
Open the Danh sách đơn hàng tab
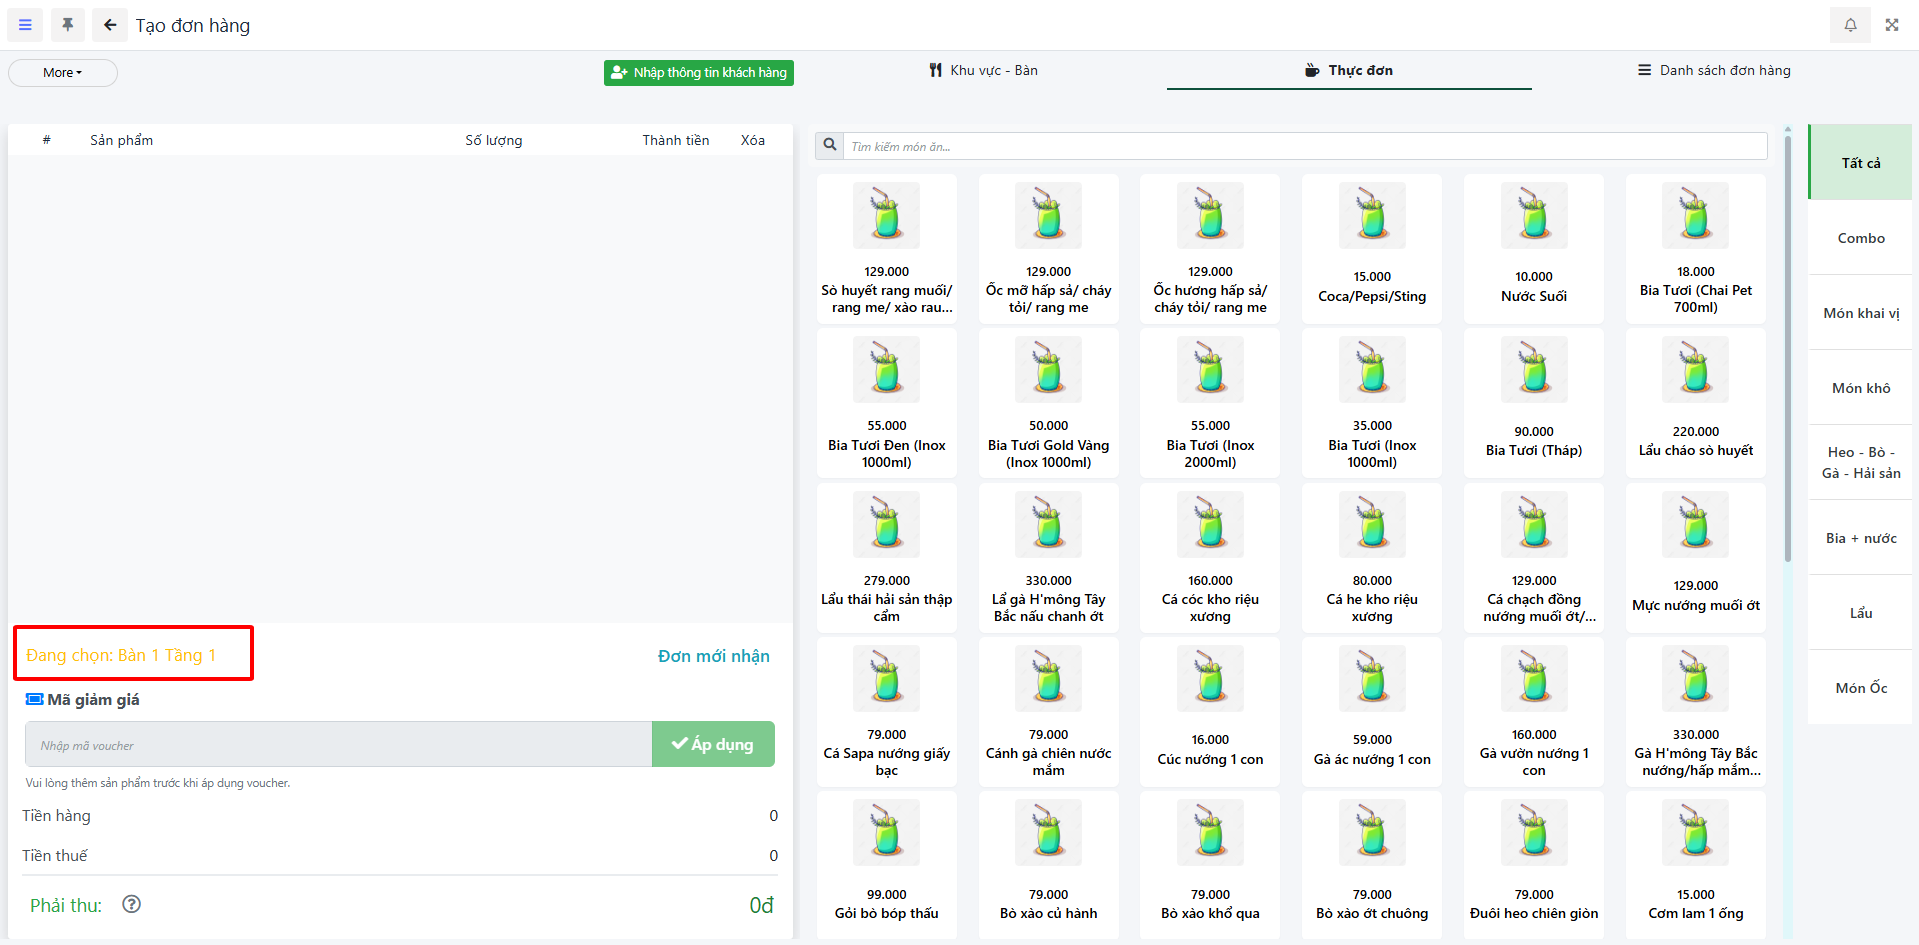[1714, 71]
